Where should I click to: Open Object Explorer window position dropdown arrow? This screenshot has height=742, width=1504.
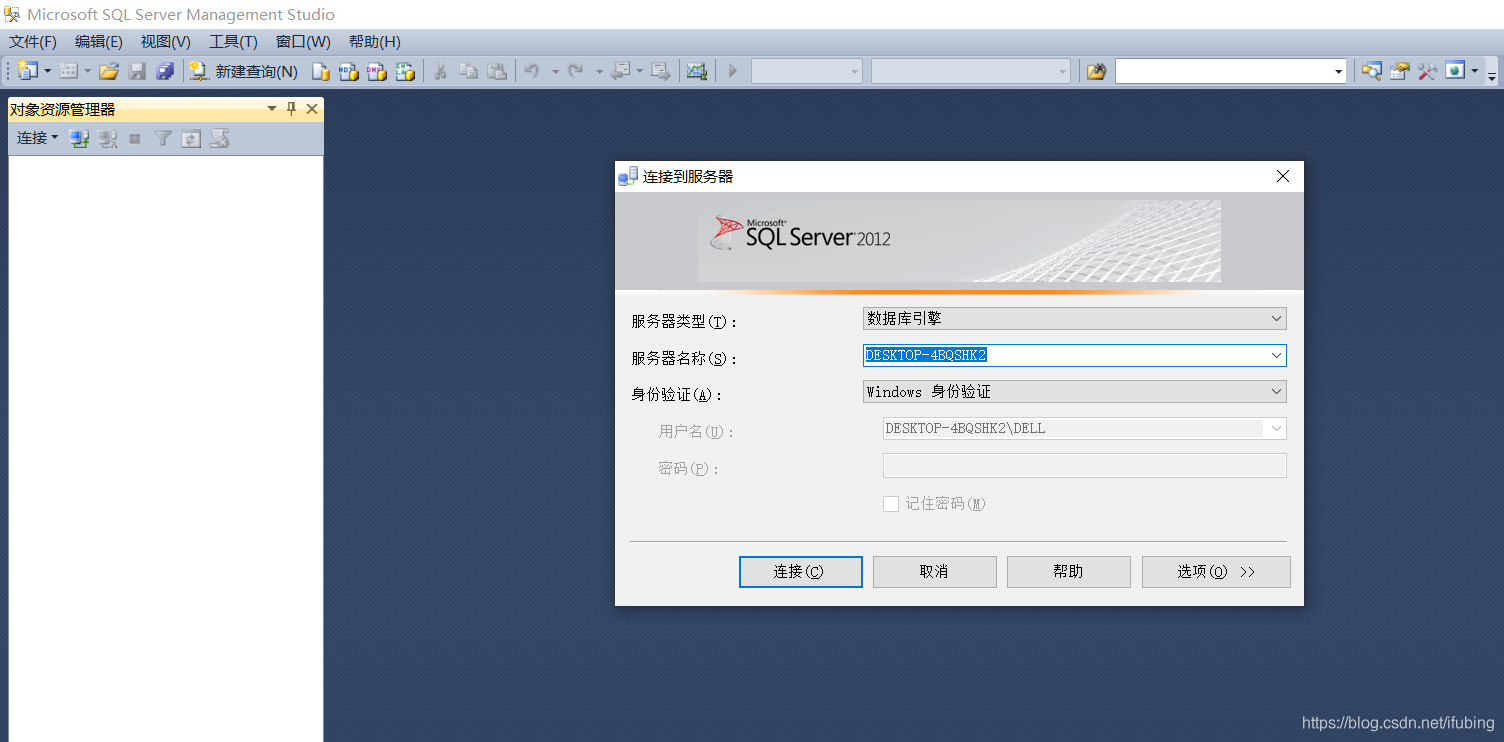[x=272, y=109]
